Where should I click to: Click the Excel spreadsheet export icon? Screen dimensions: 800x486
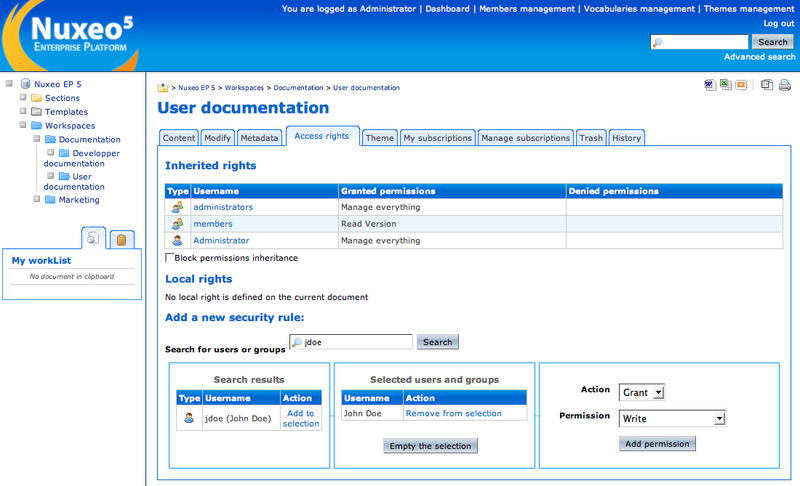(725, 85)
